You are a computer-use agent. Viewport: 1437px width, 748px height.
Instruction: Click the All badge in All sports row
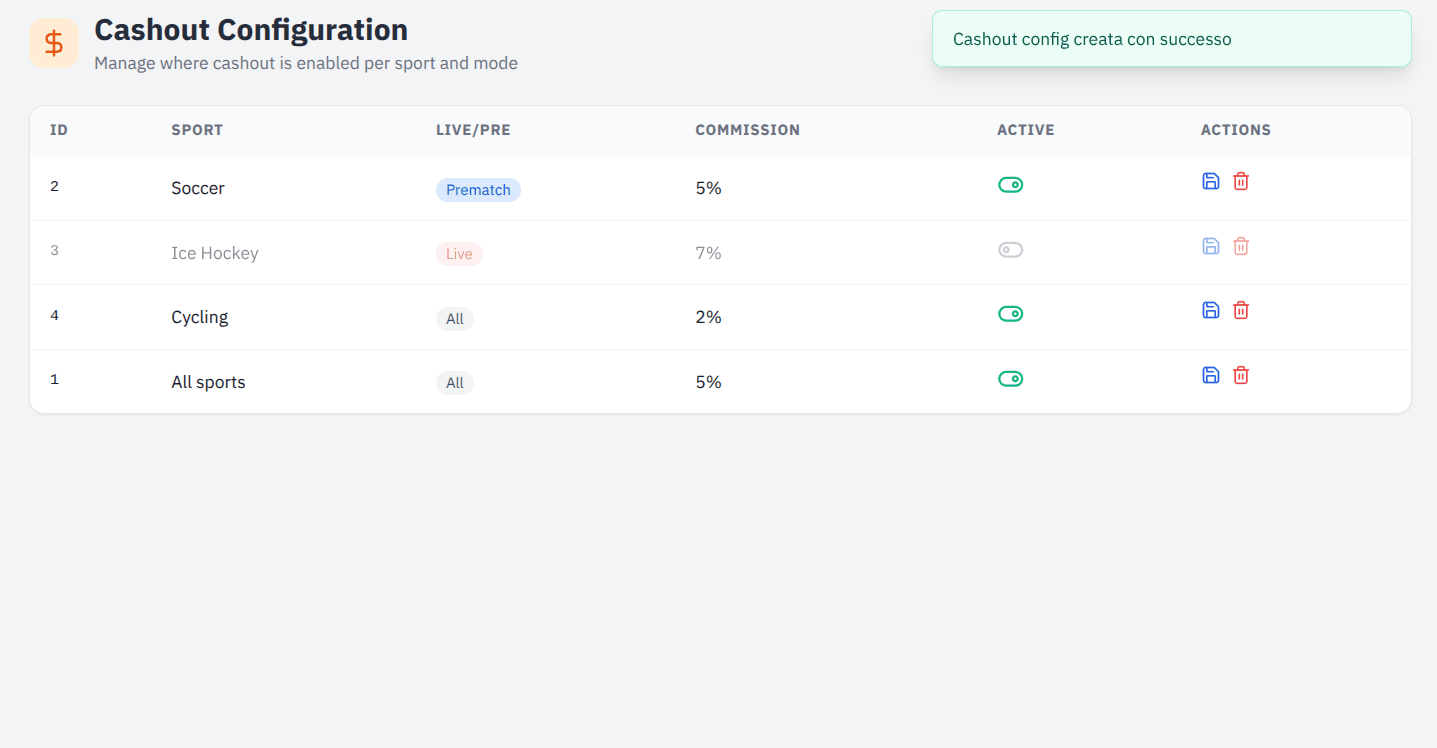[455, 383]
